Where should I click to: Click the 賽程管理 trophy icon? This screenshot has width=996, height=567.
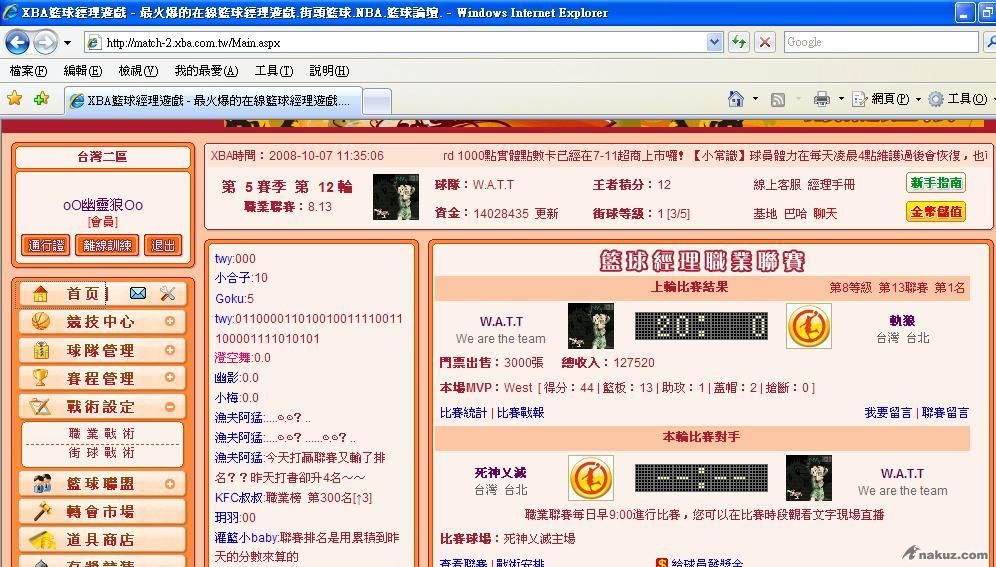pos(40,378)
